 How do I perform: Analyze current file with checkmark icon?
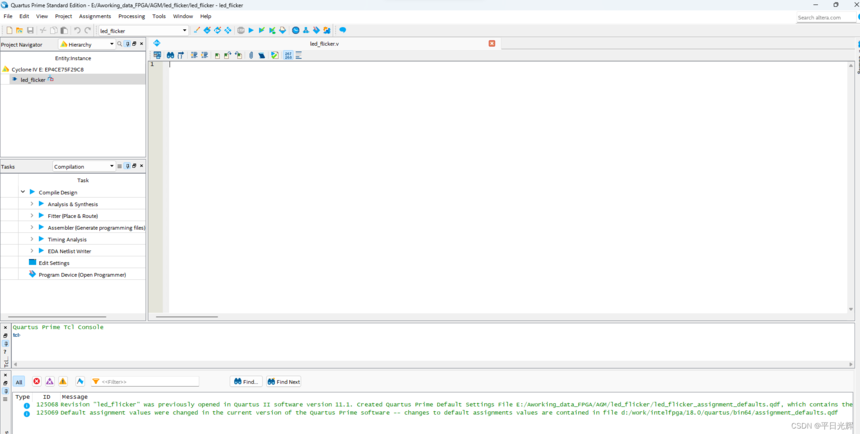pos(275,55)
